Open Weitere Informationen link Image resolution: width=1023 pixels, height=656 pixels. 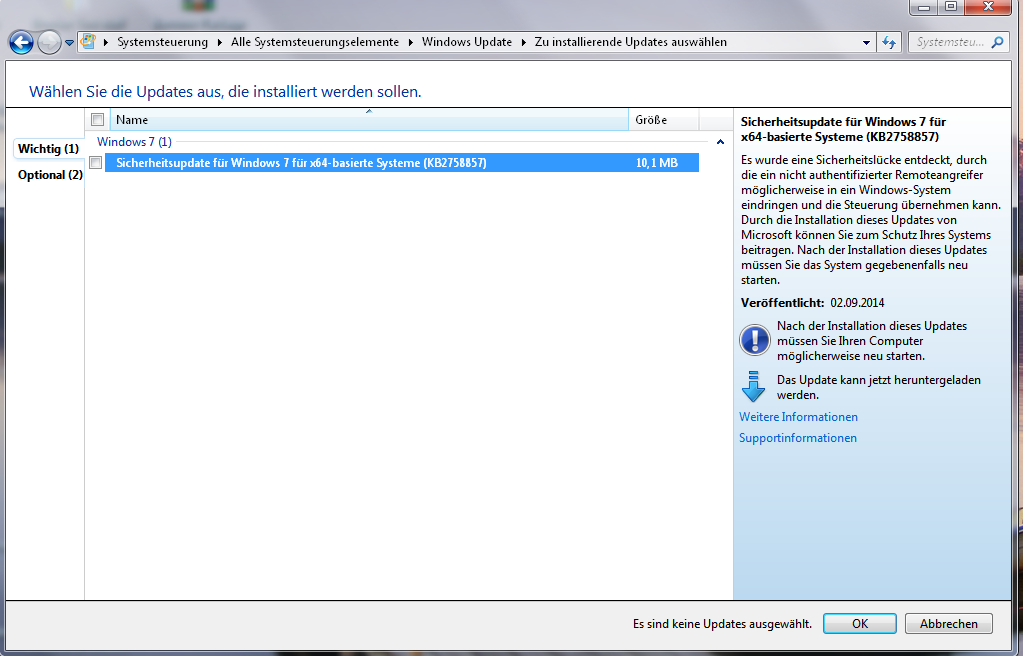tap(799, 417)
